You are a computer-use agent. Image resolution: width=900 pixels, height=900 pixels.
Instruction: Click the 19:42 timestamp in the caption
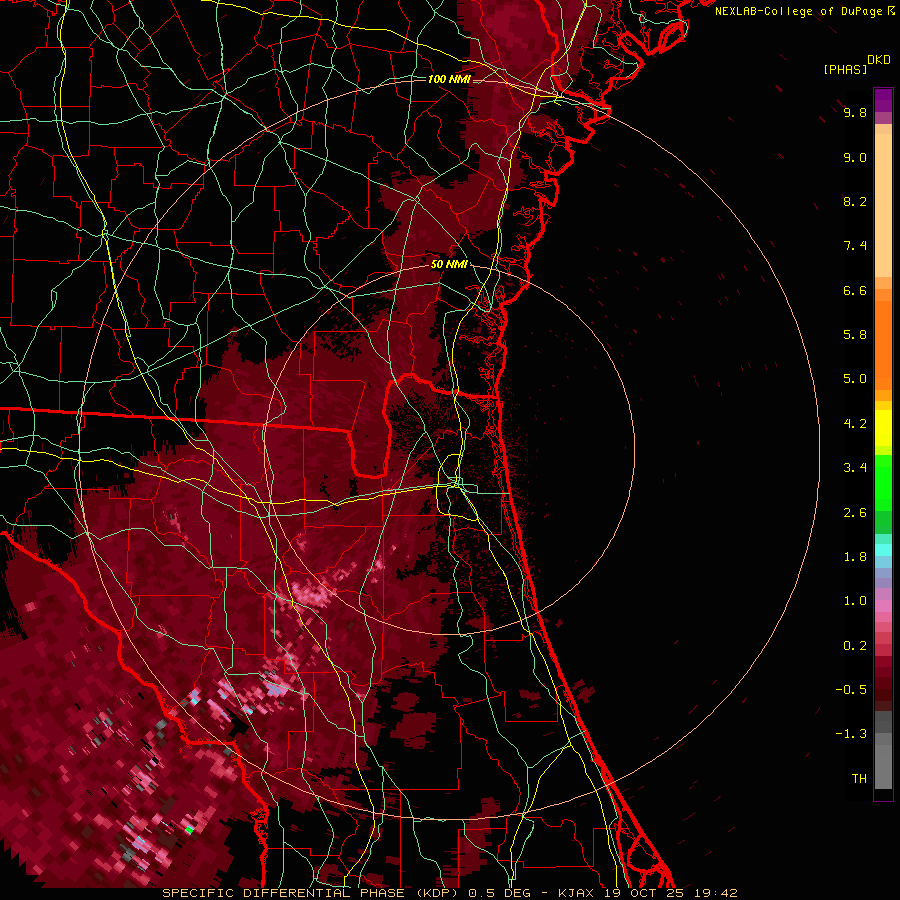click(715, 893)
